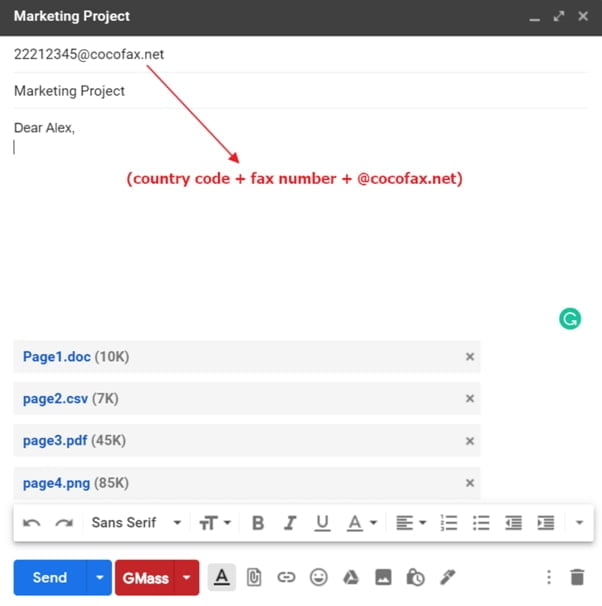Discard draft with the trash icon

pos(577,577)
